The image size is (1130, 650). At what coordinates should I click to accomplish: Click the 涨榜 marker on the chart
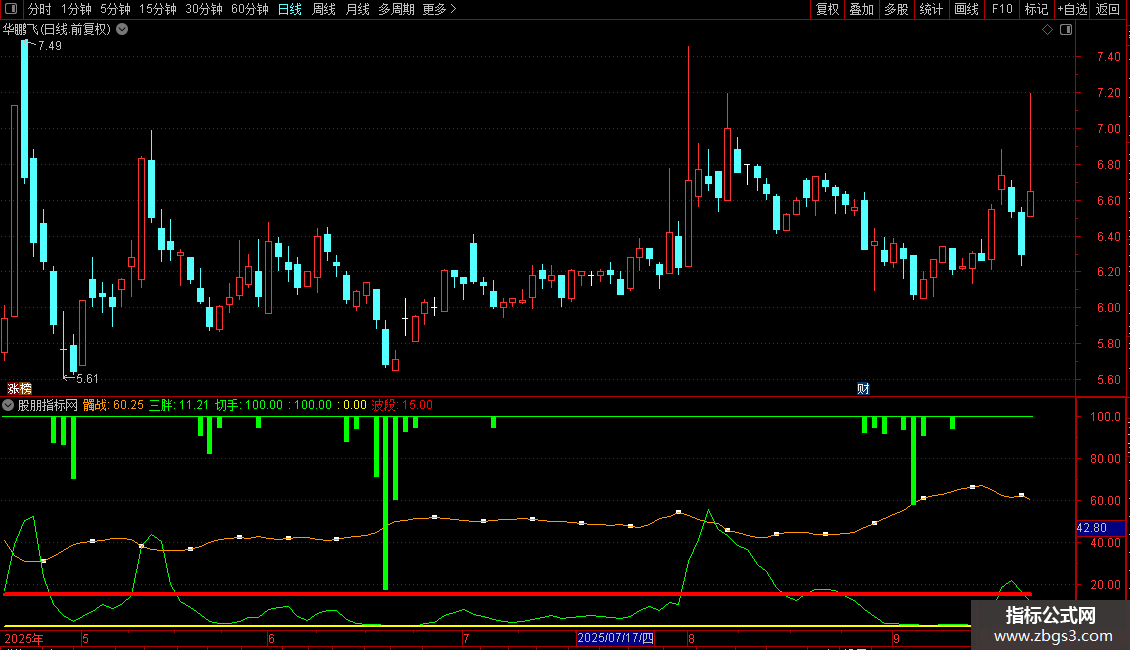19,388
